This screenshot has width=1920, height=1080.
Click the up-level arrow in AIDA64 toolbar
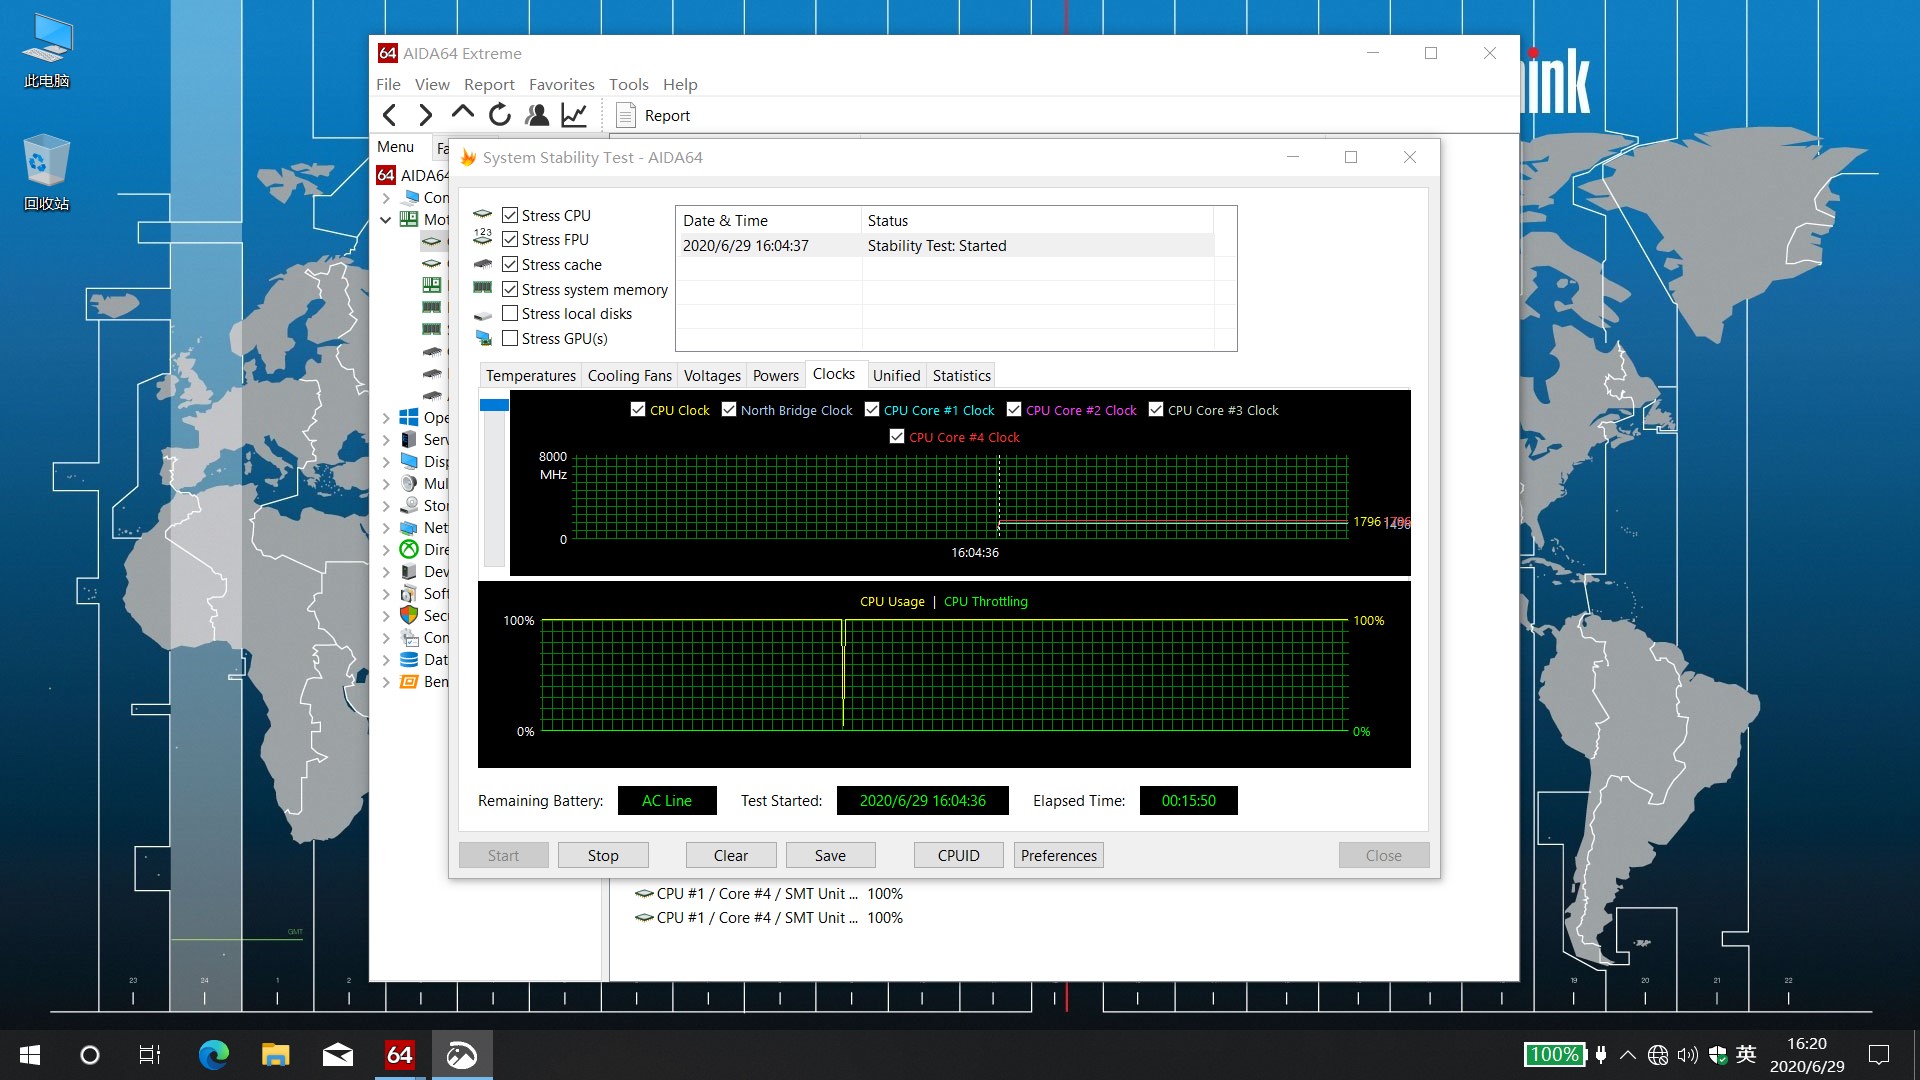[x=462, y=113]
